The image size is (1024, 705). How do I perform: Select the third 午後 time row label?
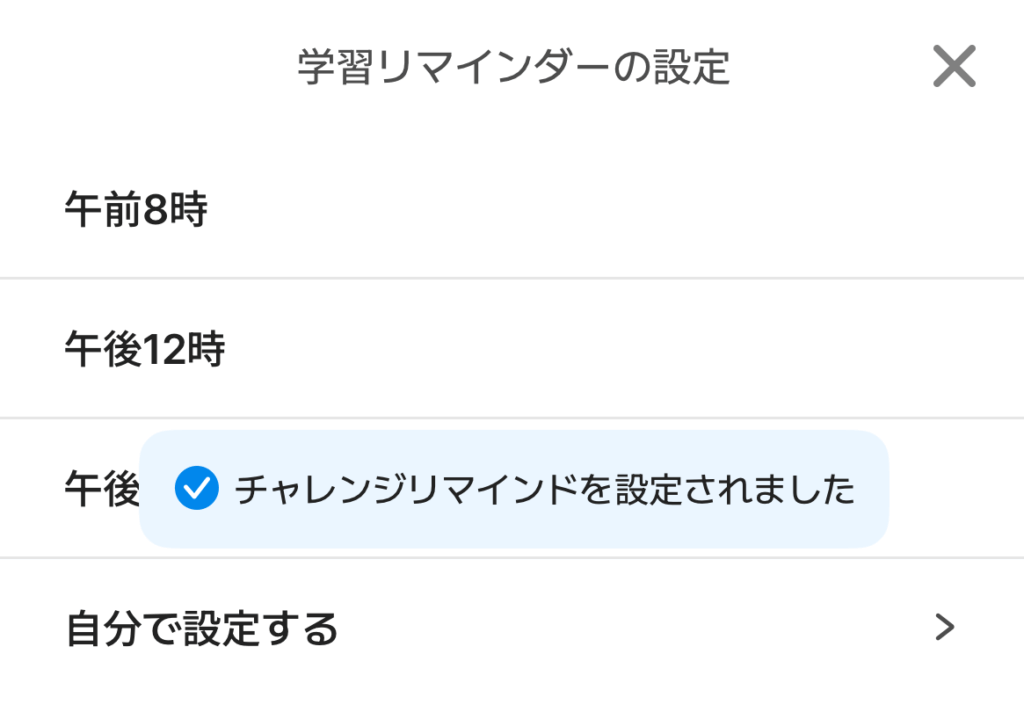point(101,488)
